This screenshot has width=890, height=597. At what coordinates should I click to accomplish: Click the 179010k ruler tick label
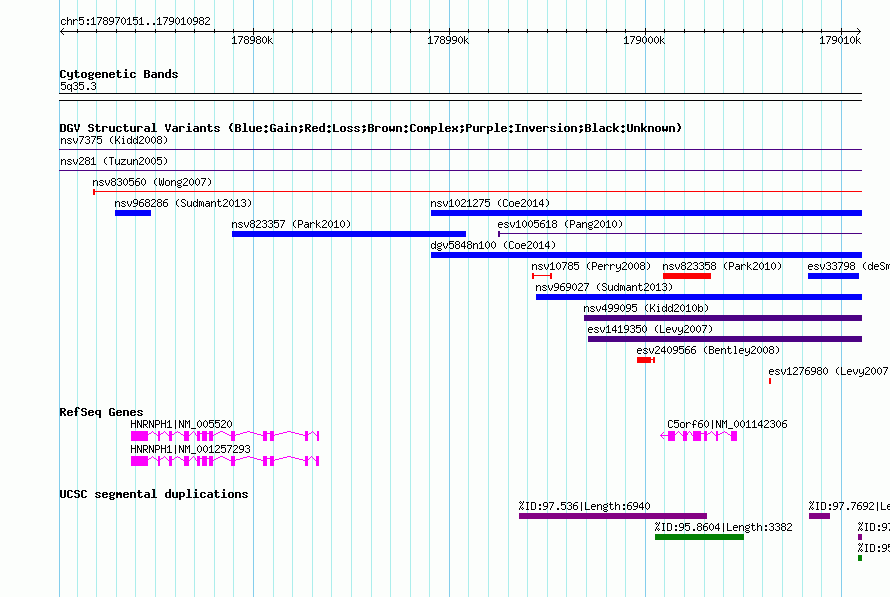(840, 40)
